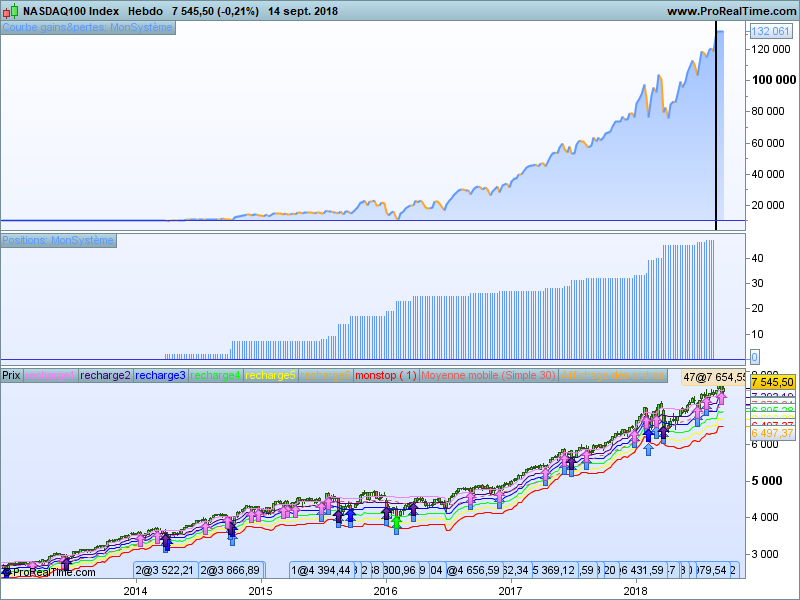Click the '2@3 866,89' order label

click(230, 570)
